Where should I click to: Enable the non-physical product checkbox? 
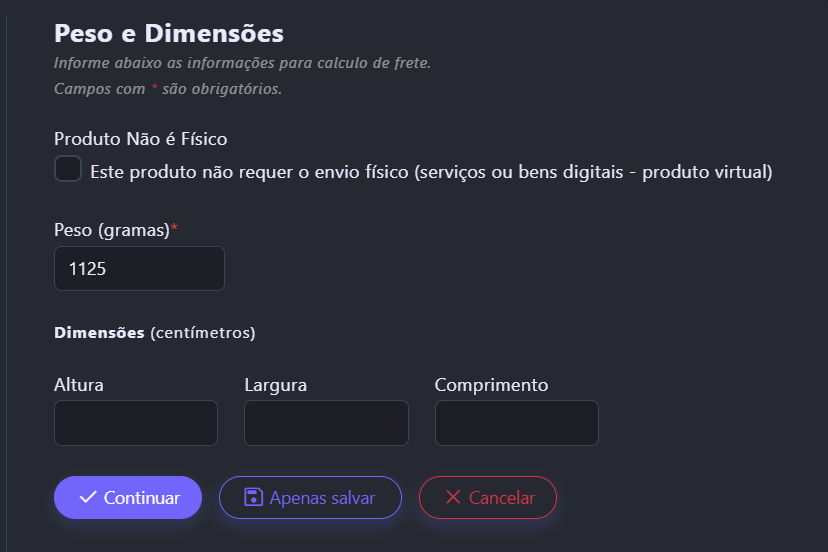click(x=68, y=169)
